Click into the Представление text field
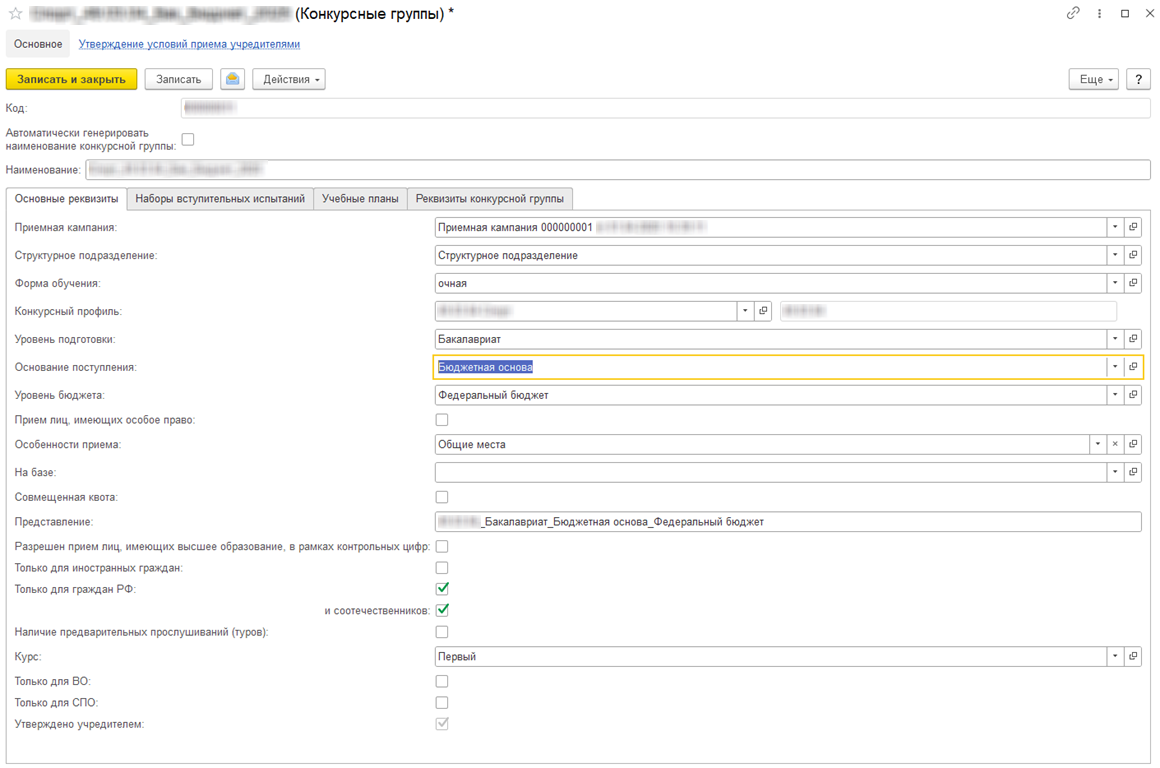 coord(788,522)
